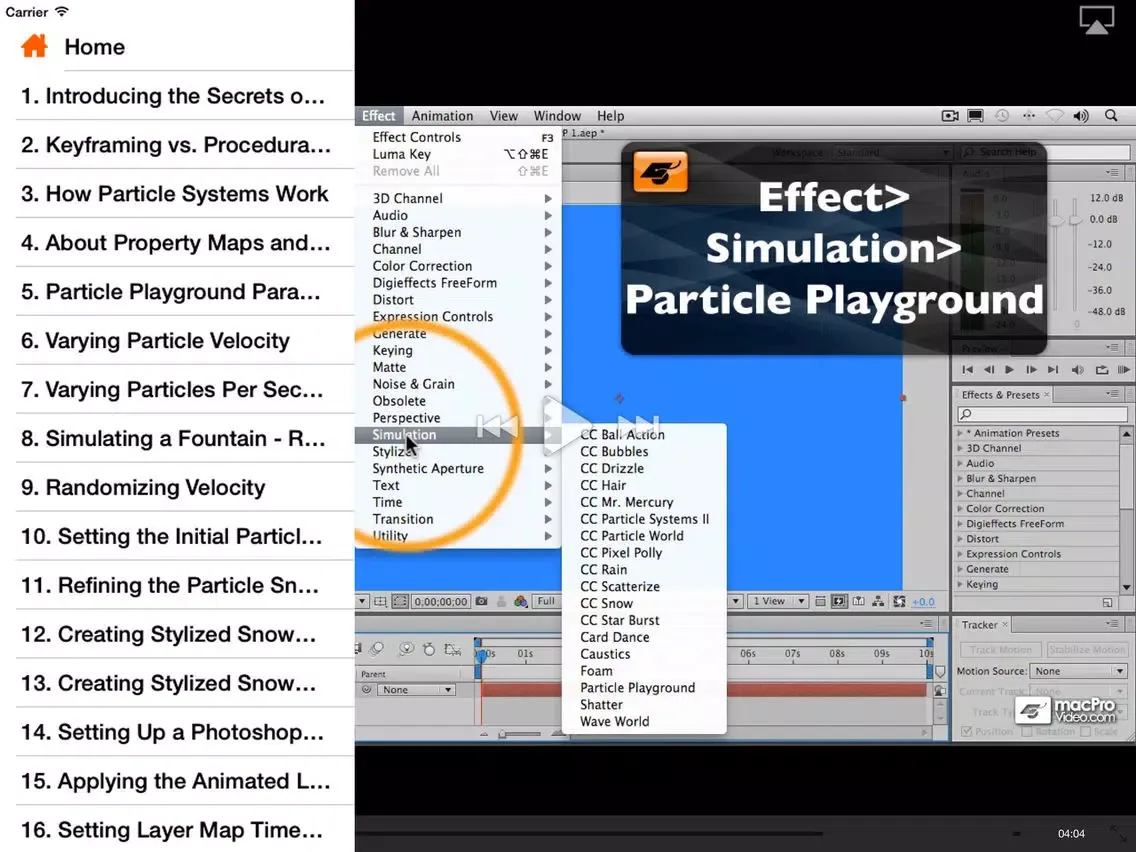This screenshot has width=1136, height=852.
Task: Click the reset exposure icon beside +0.0
Action: 899,601
